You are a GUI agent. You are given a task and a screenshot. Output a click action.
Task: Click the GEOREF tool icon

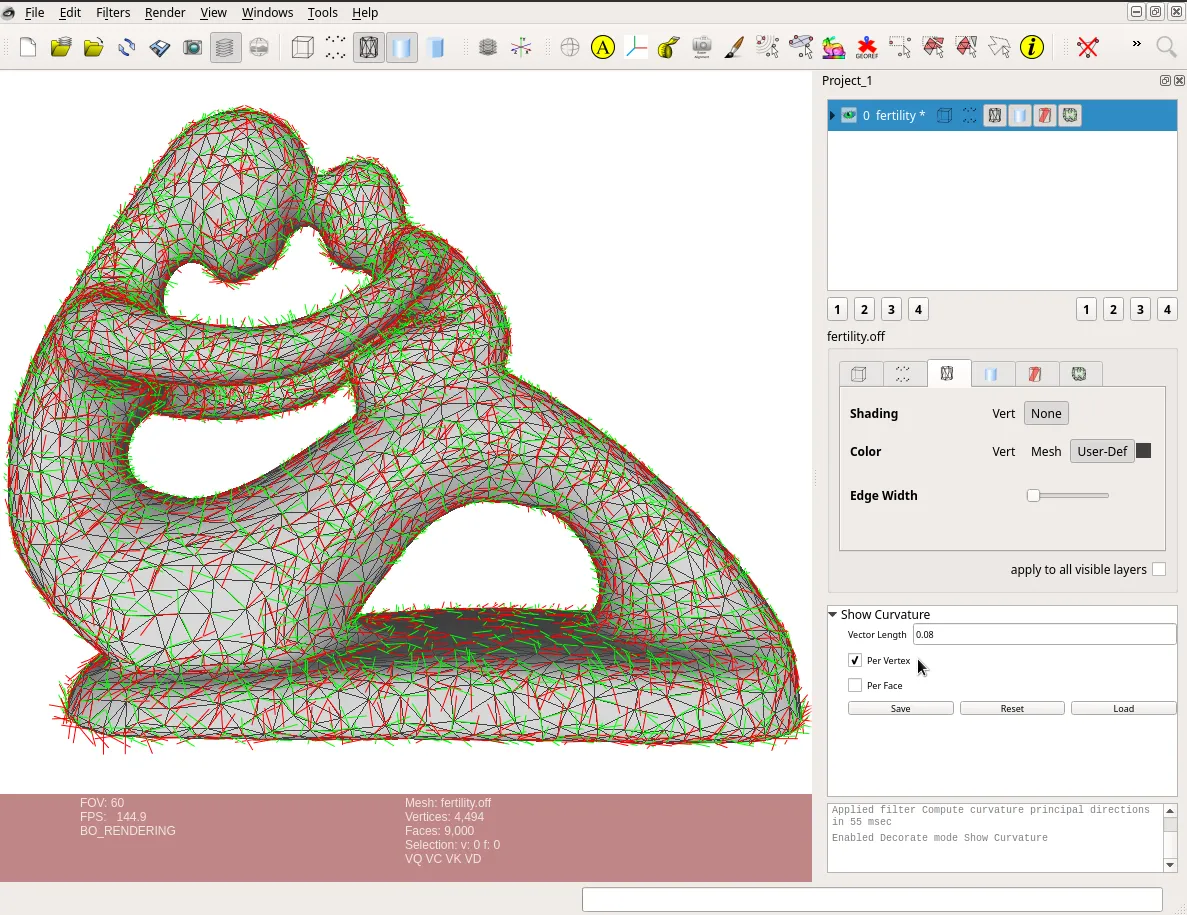(x=867, y=47)
